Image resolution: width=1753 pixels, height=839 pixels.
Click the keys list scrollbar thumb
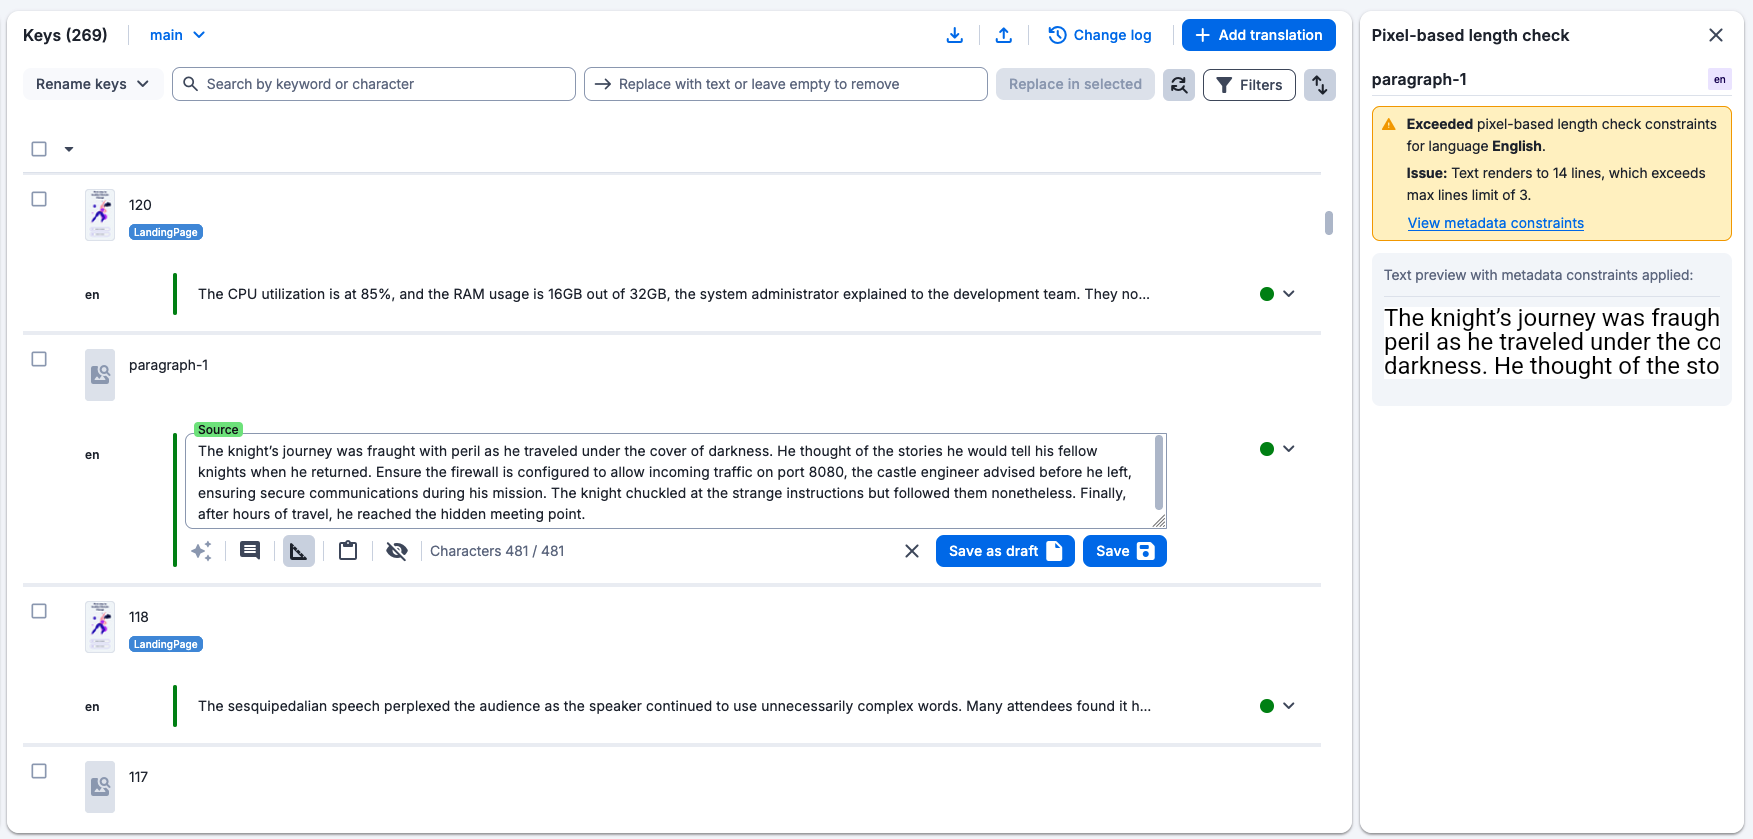pyautogui.click(x=1329, y=222)
